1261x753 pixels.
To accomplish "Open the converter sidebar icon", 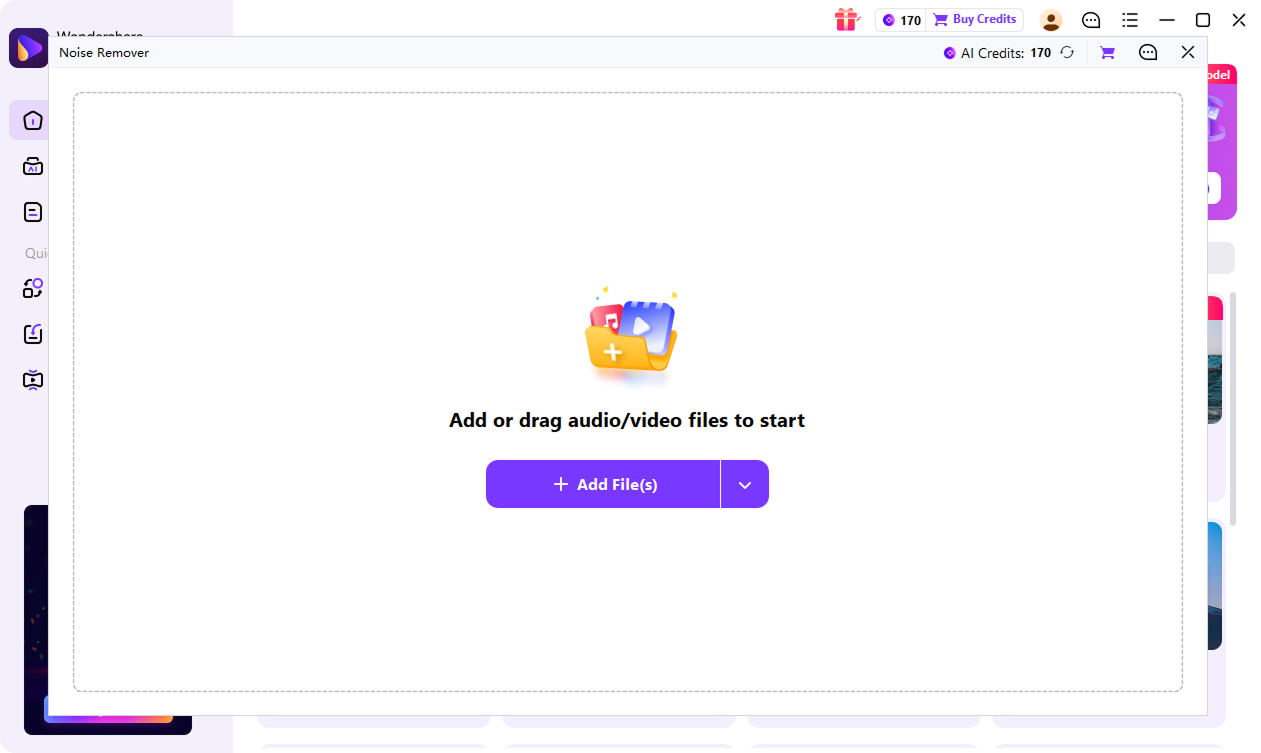I will (33, 288).
